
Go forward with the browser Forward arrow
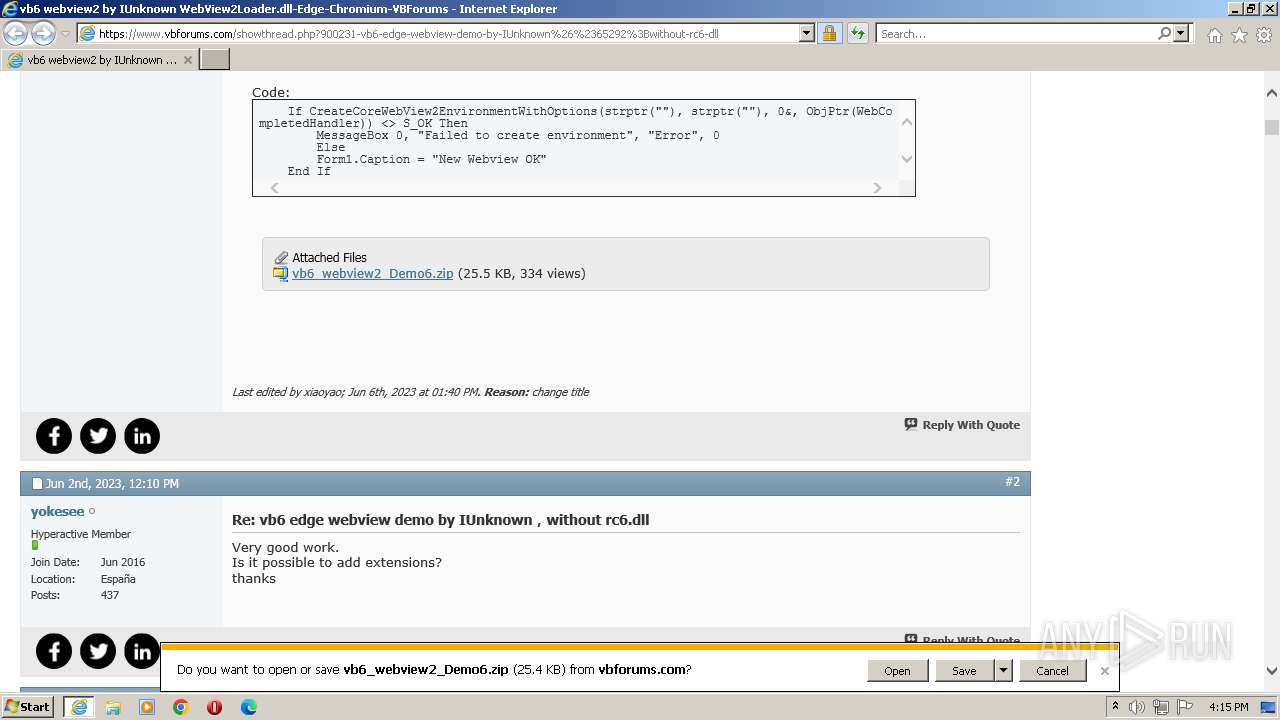click(43, 33)
